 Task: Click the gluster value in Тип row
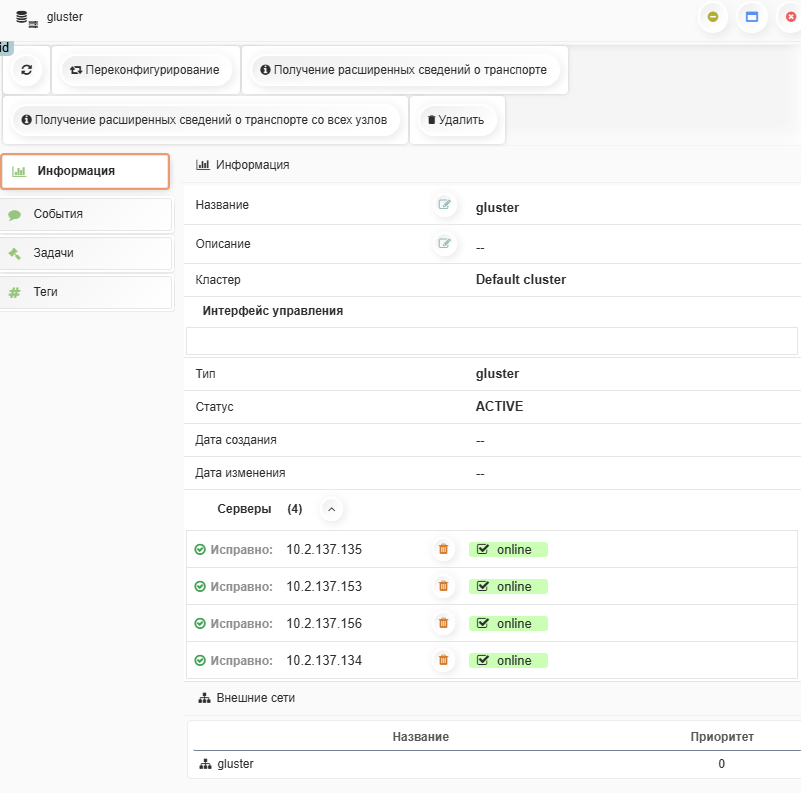coord(497,374)
